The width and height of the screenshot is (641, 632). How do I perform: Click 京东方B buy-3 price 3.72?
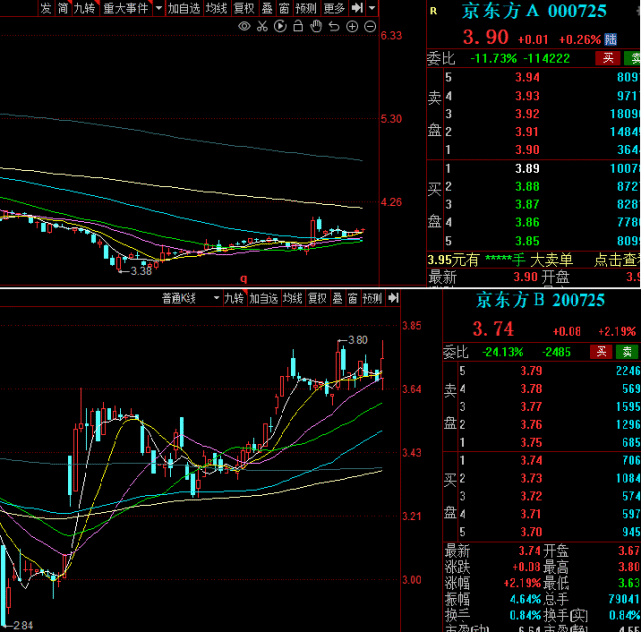[x=531, y=496]
